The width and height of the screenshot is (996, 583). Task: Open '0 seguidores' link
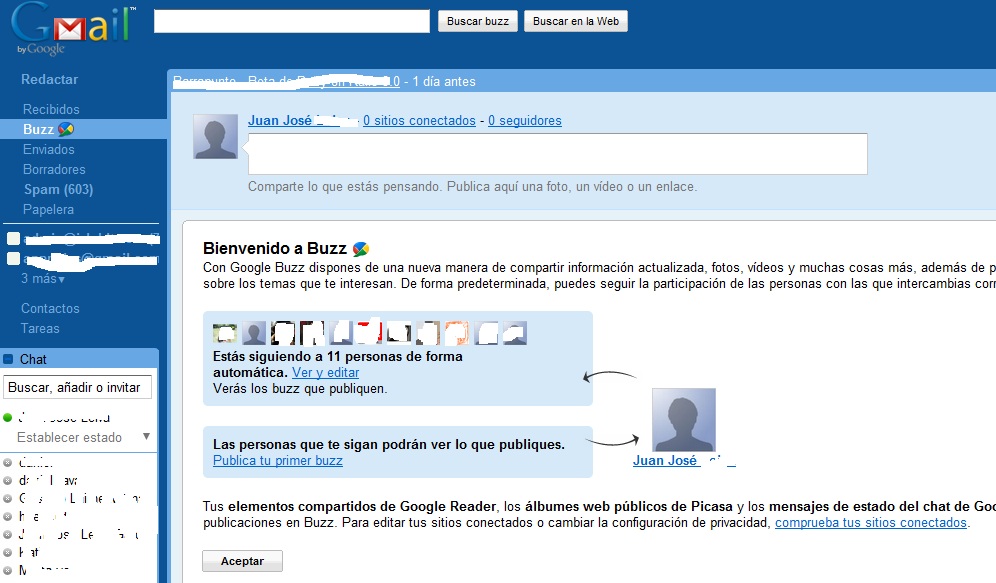tap(525, 121)
